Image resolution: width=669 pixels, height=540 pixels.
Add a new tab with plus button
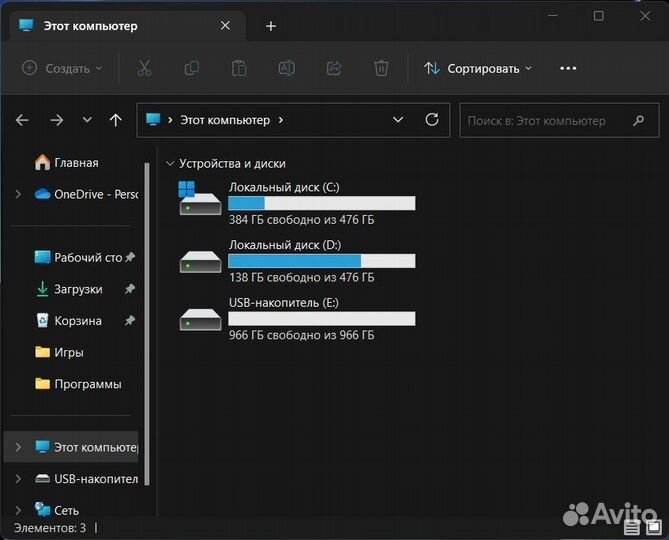271,26
